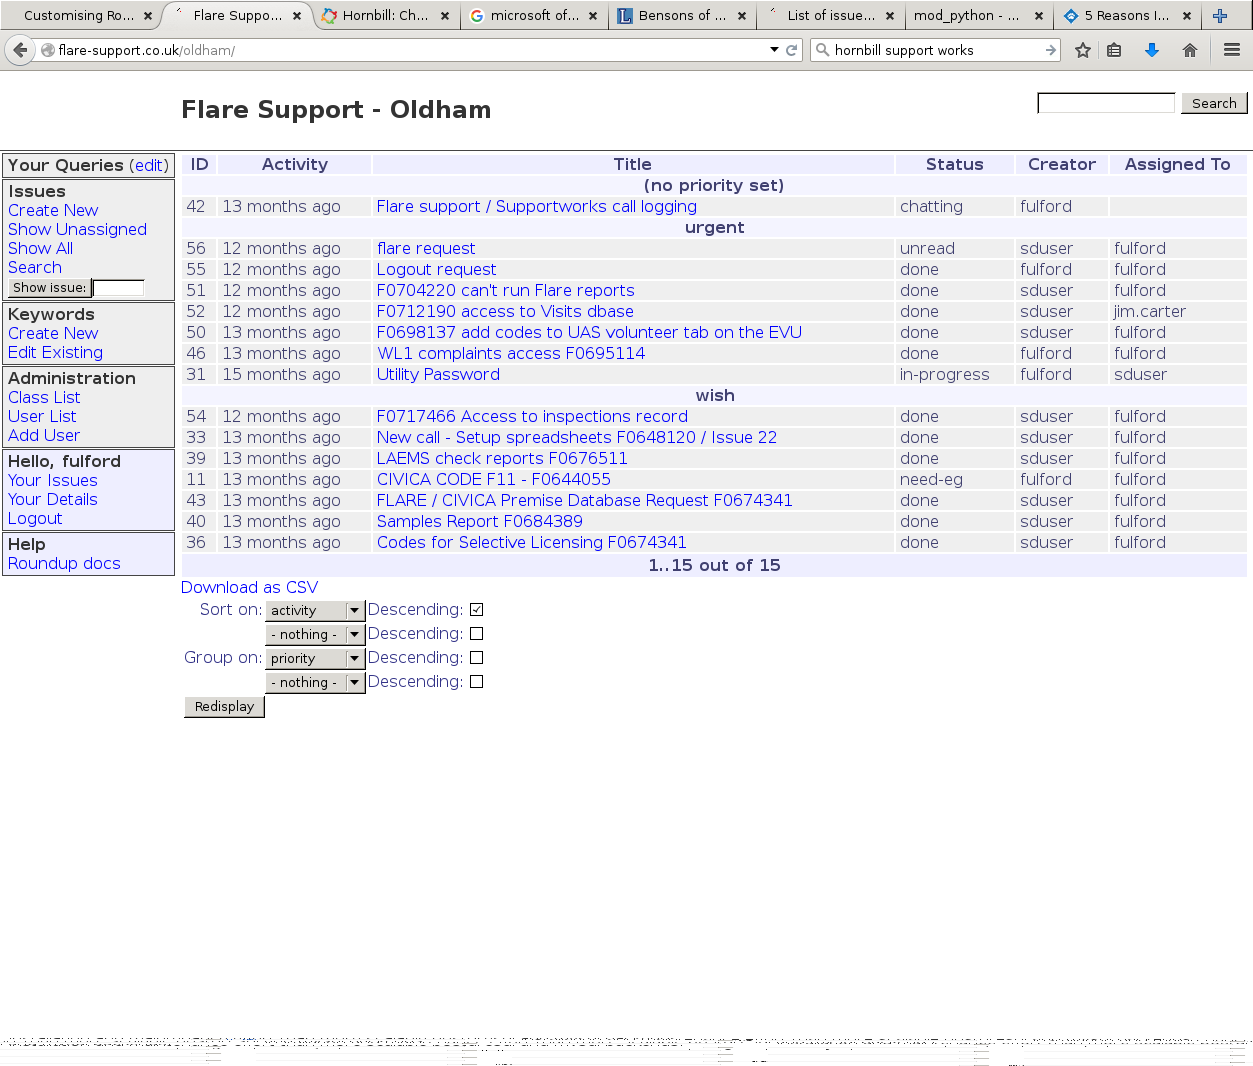Screen dimensions: 1253x1066
Task: Open the Sort on activity dropdown
Action: [315, 610]
